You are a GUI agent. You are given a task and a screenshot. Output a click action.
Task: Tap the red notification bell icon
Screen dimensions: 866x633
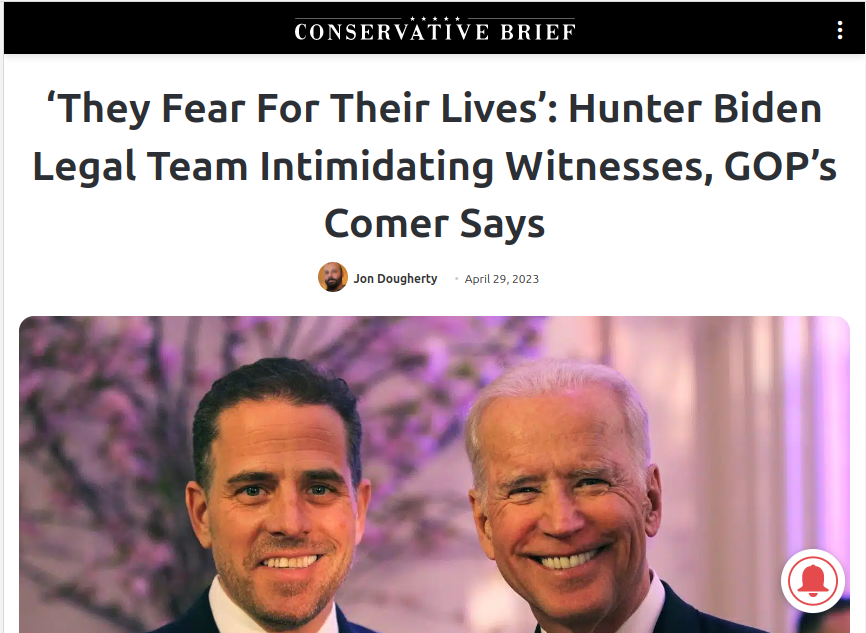812,581
